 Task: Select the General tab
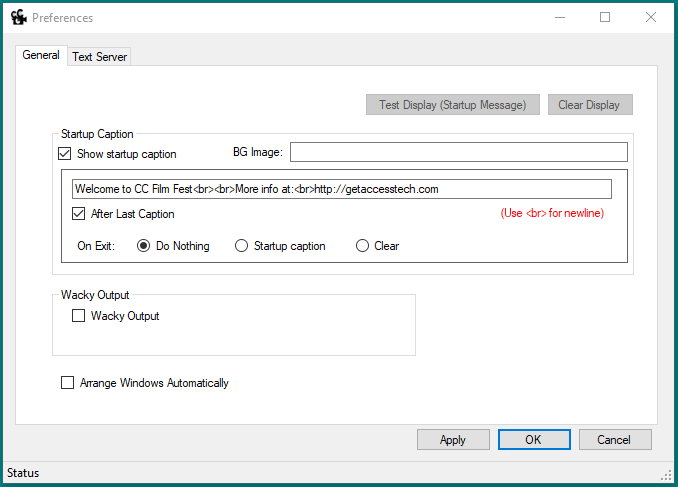coord(41,55)
